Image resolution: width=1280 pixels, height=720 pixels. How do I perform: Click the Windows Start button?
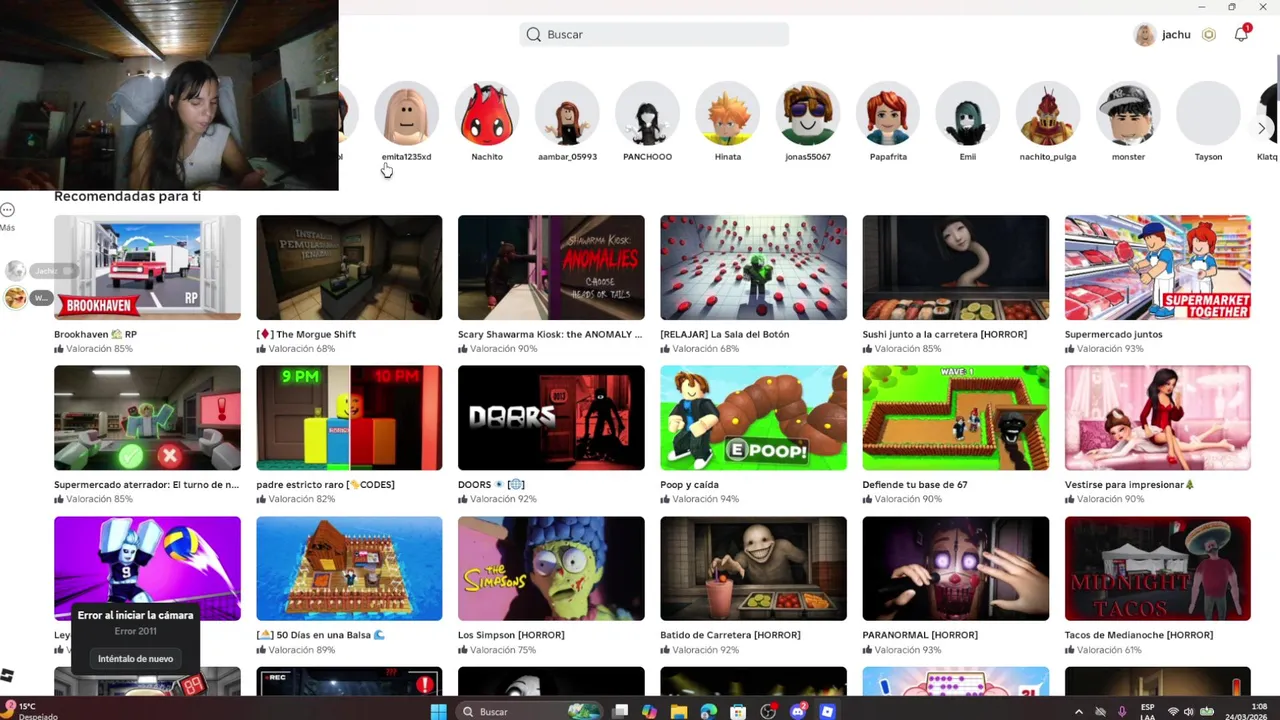coord(438,712)
